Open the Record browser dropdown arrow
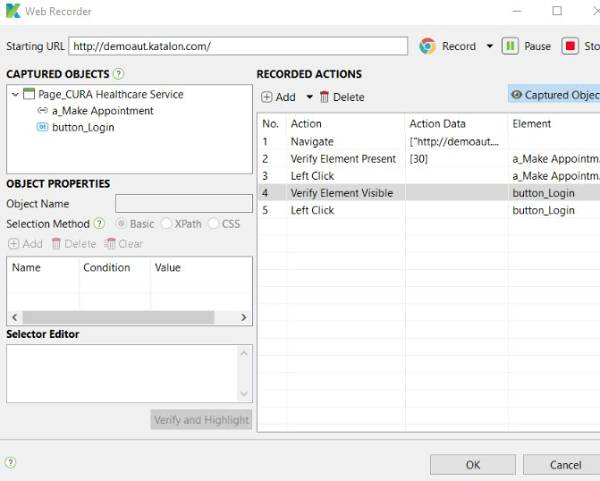Image resolution: width=600 pixels, height=481 pixels. point(489,46)
